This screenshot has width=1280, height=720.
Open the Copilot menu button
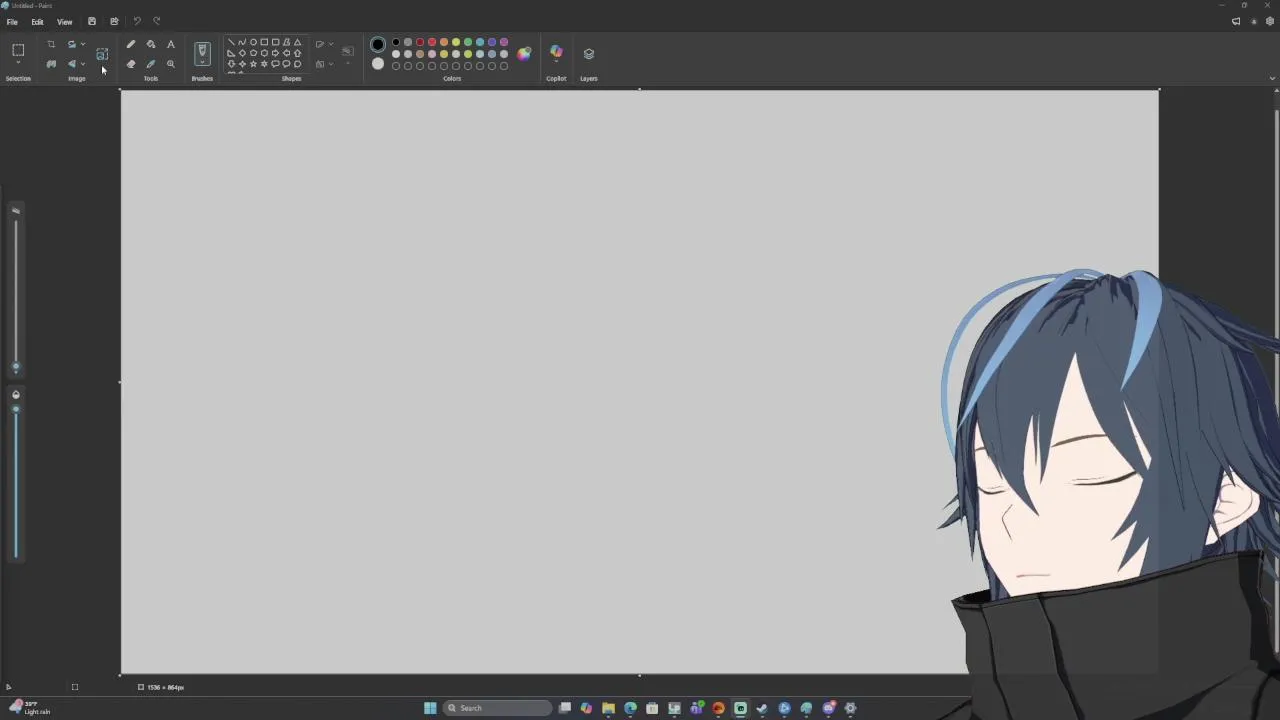tap(556, 53)
